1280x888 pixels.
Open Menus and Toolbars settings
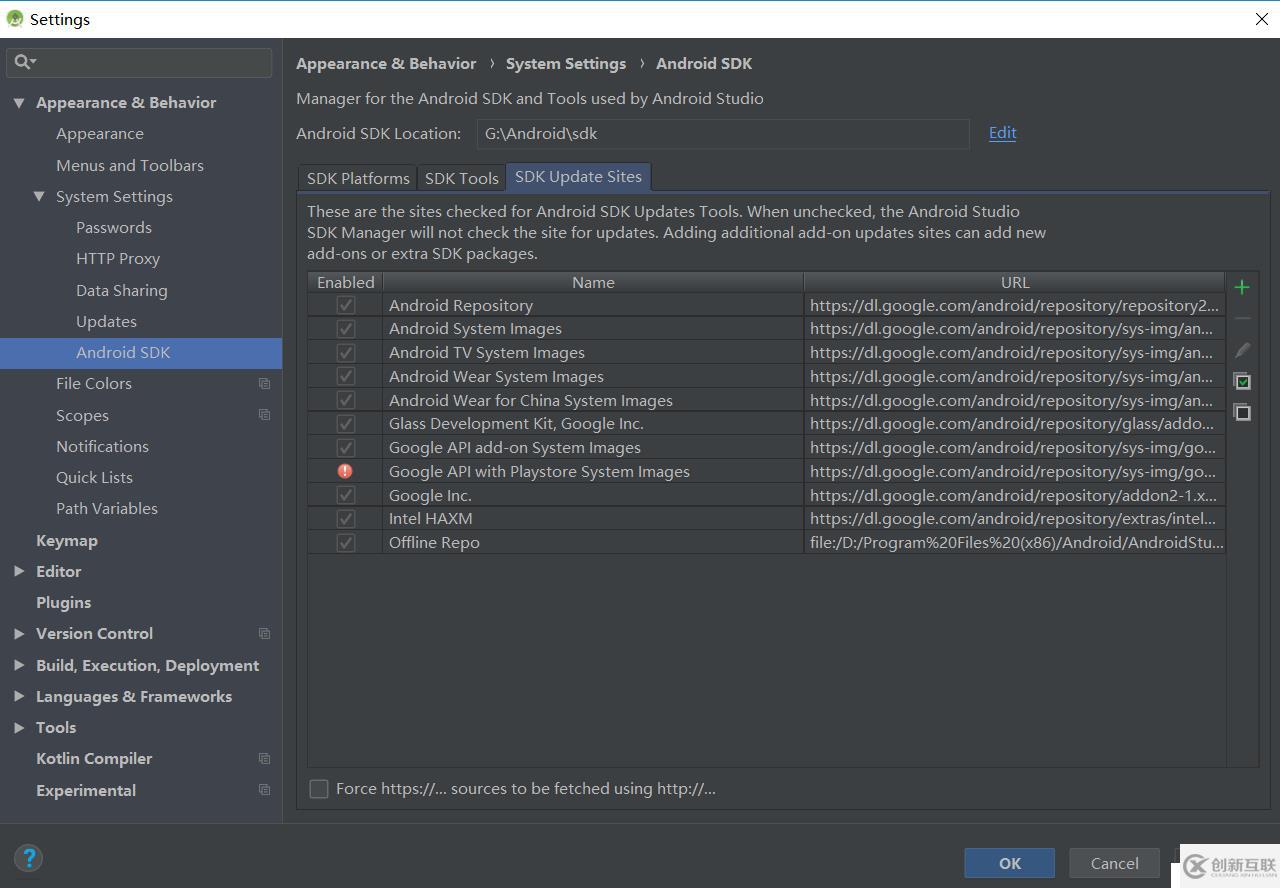130,165
